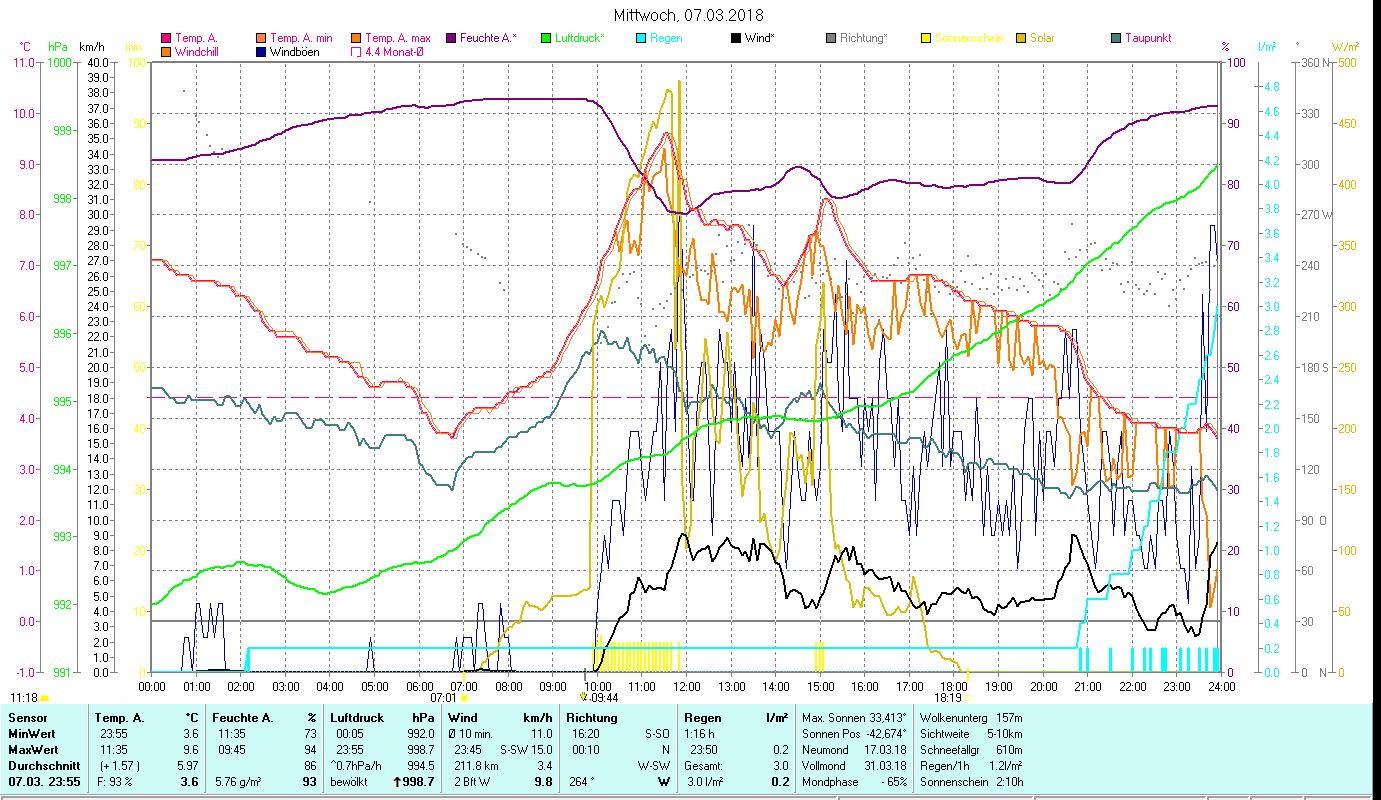Click the chart title Mittwoch, 07.03.2018
Screen dimensions: 1381x800
pyautogui.click(x=689, y=15)
